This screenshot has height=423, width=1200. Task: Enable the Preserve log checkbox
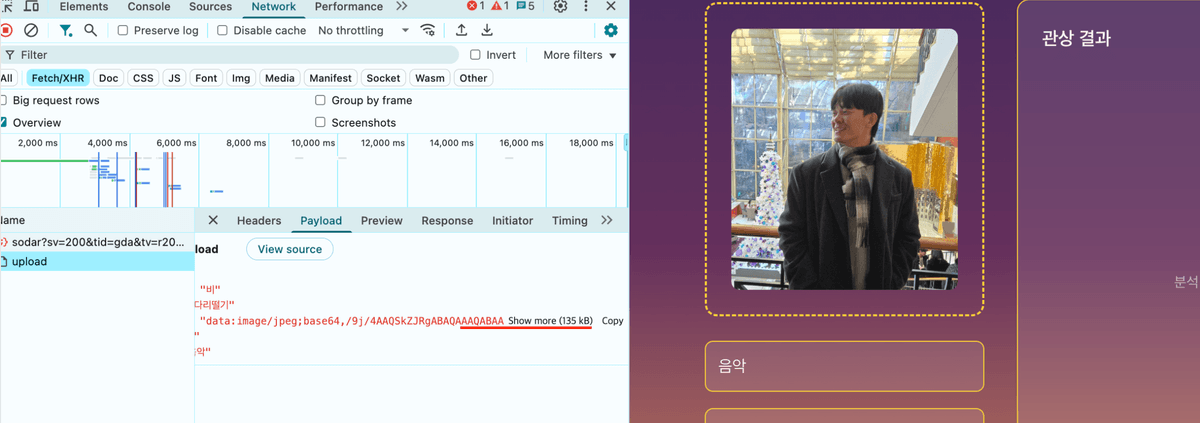[x=123, y=31]
